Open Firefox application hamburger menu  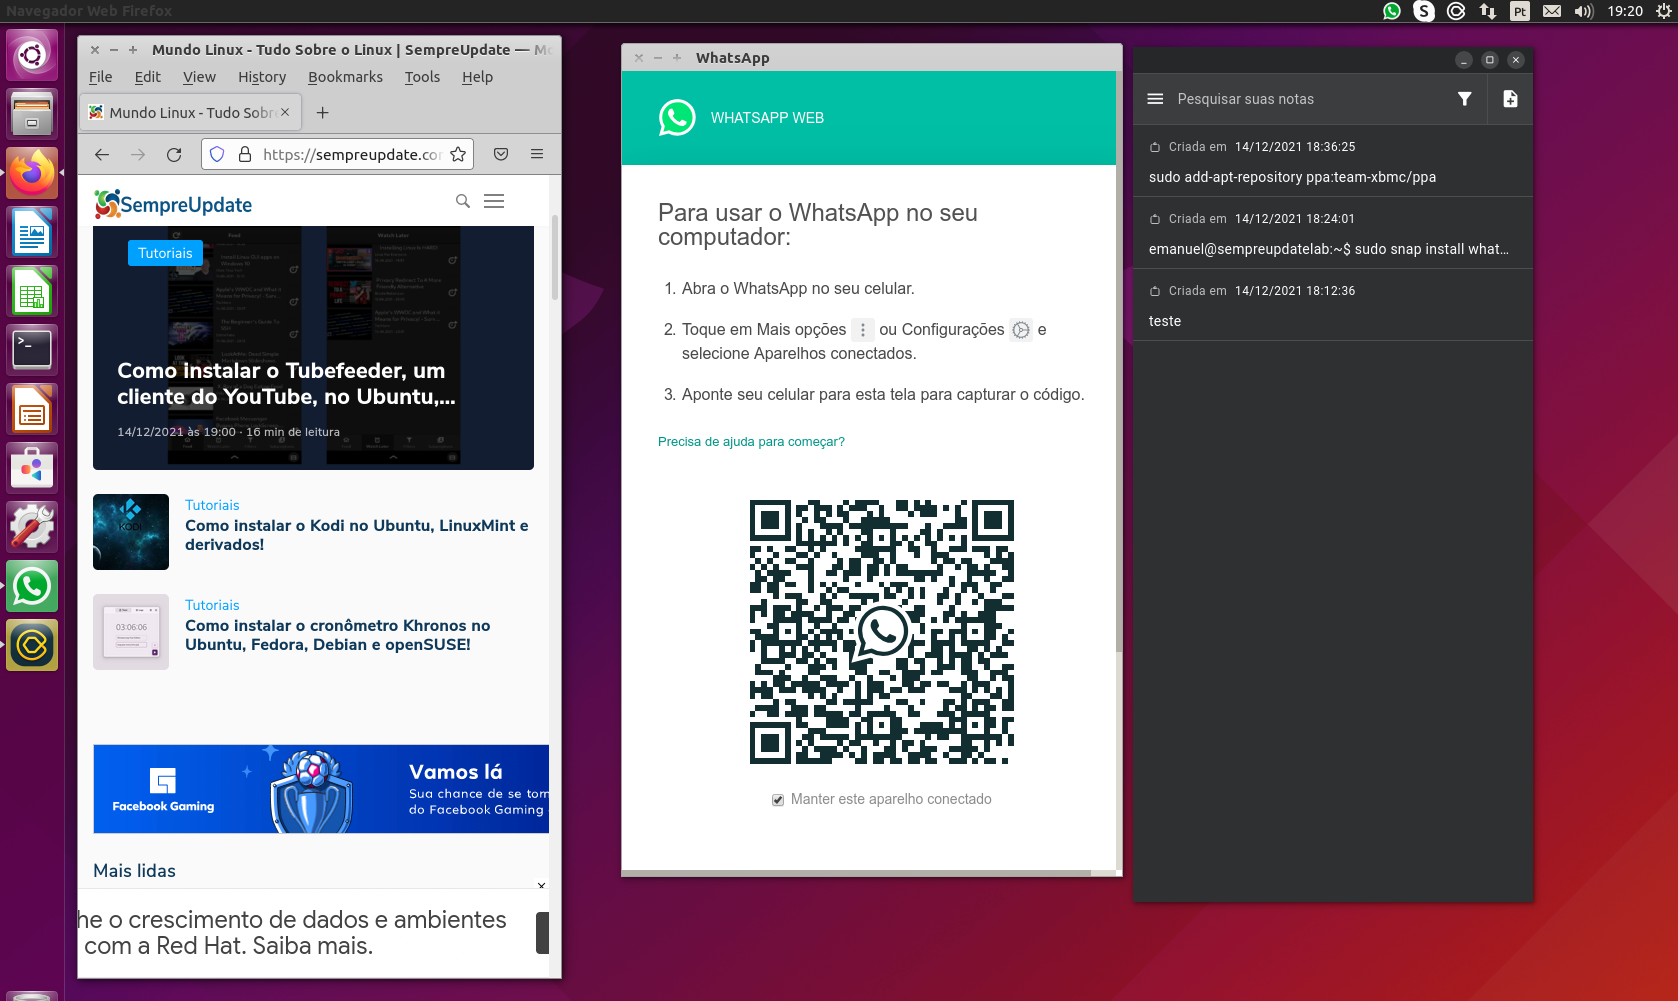point(537,154)
